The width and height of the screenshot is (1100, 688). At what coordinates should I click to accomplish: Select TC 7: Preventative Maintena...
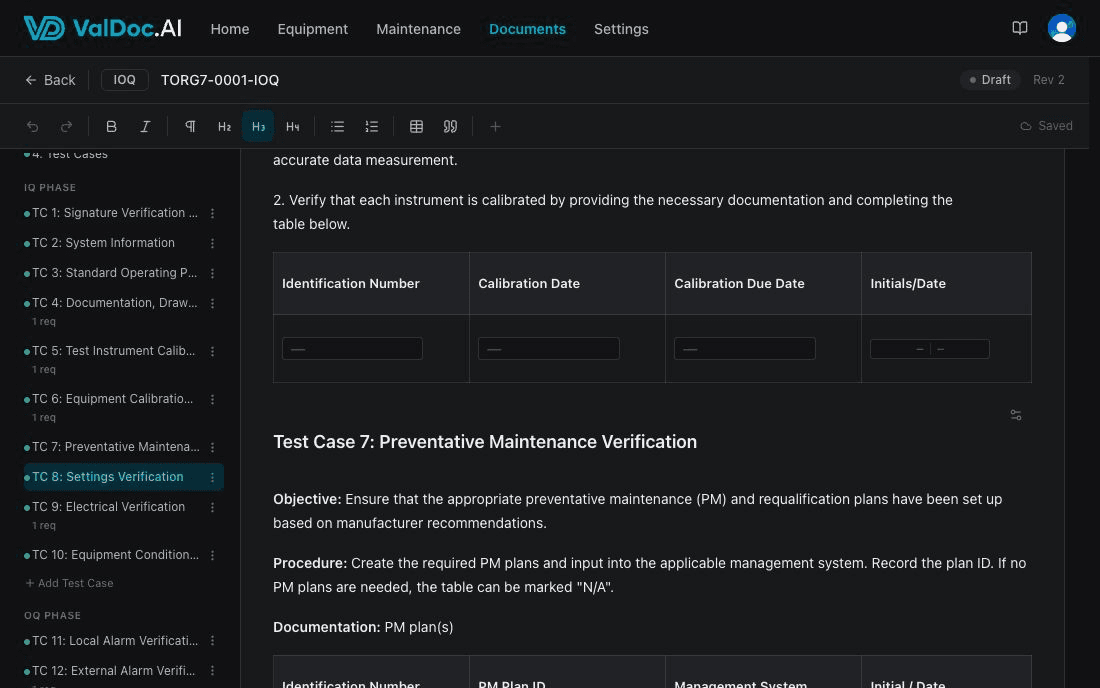tap(116, 447)
